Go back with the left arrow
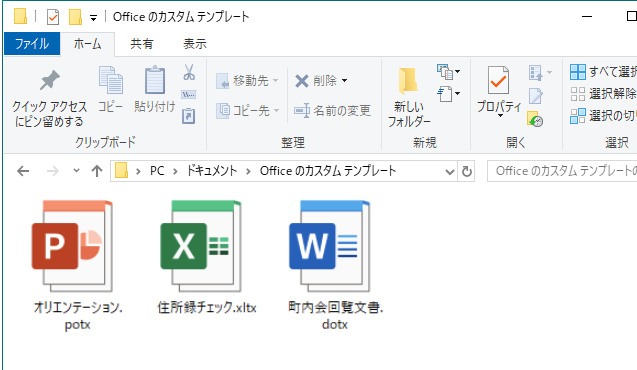 (23, 171)
